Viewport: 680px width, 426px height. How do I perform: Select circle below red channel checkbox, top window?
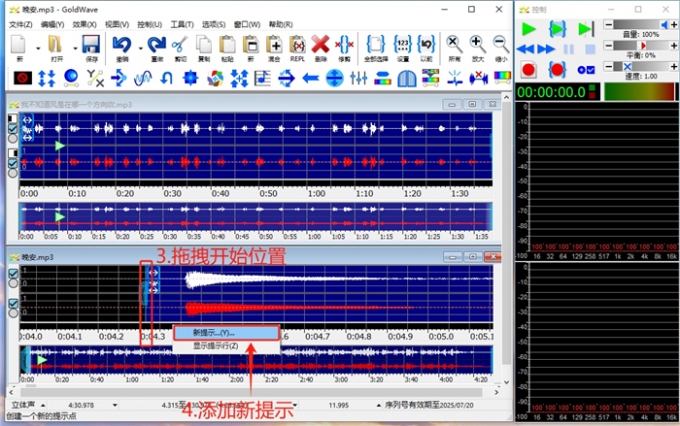point(13,173)
